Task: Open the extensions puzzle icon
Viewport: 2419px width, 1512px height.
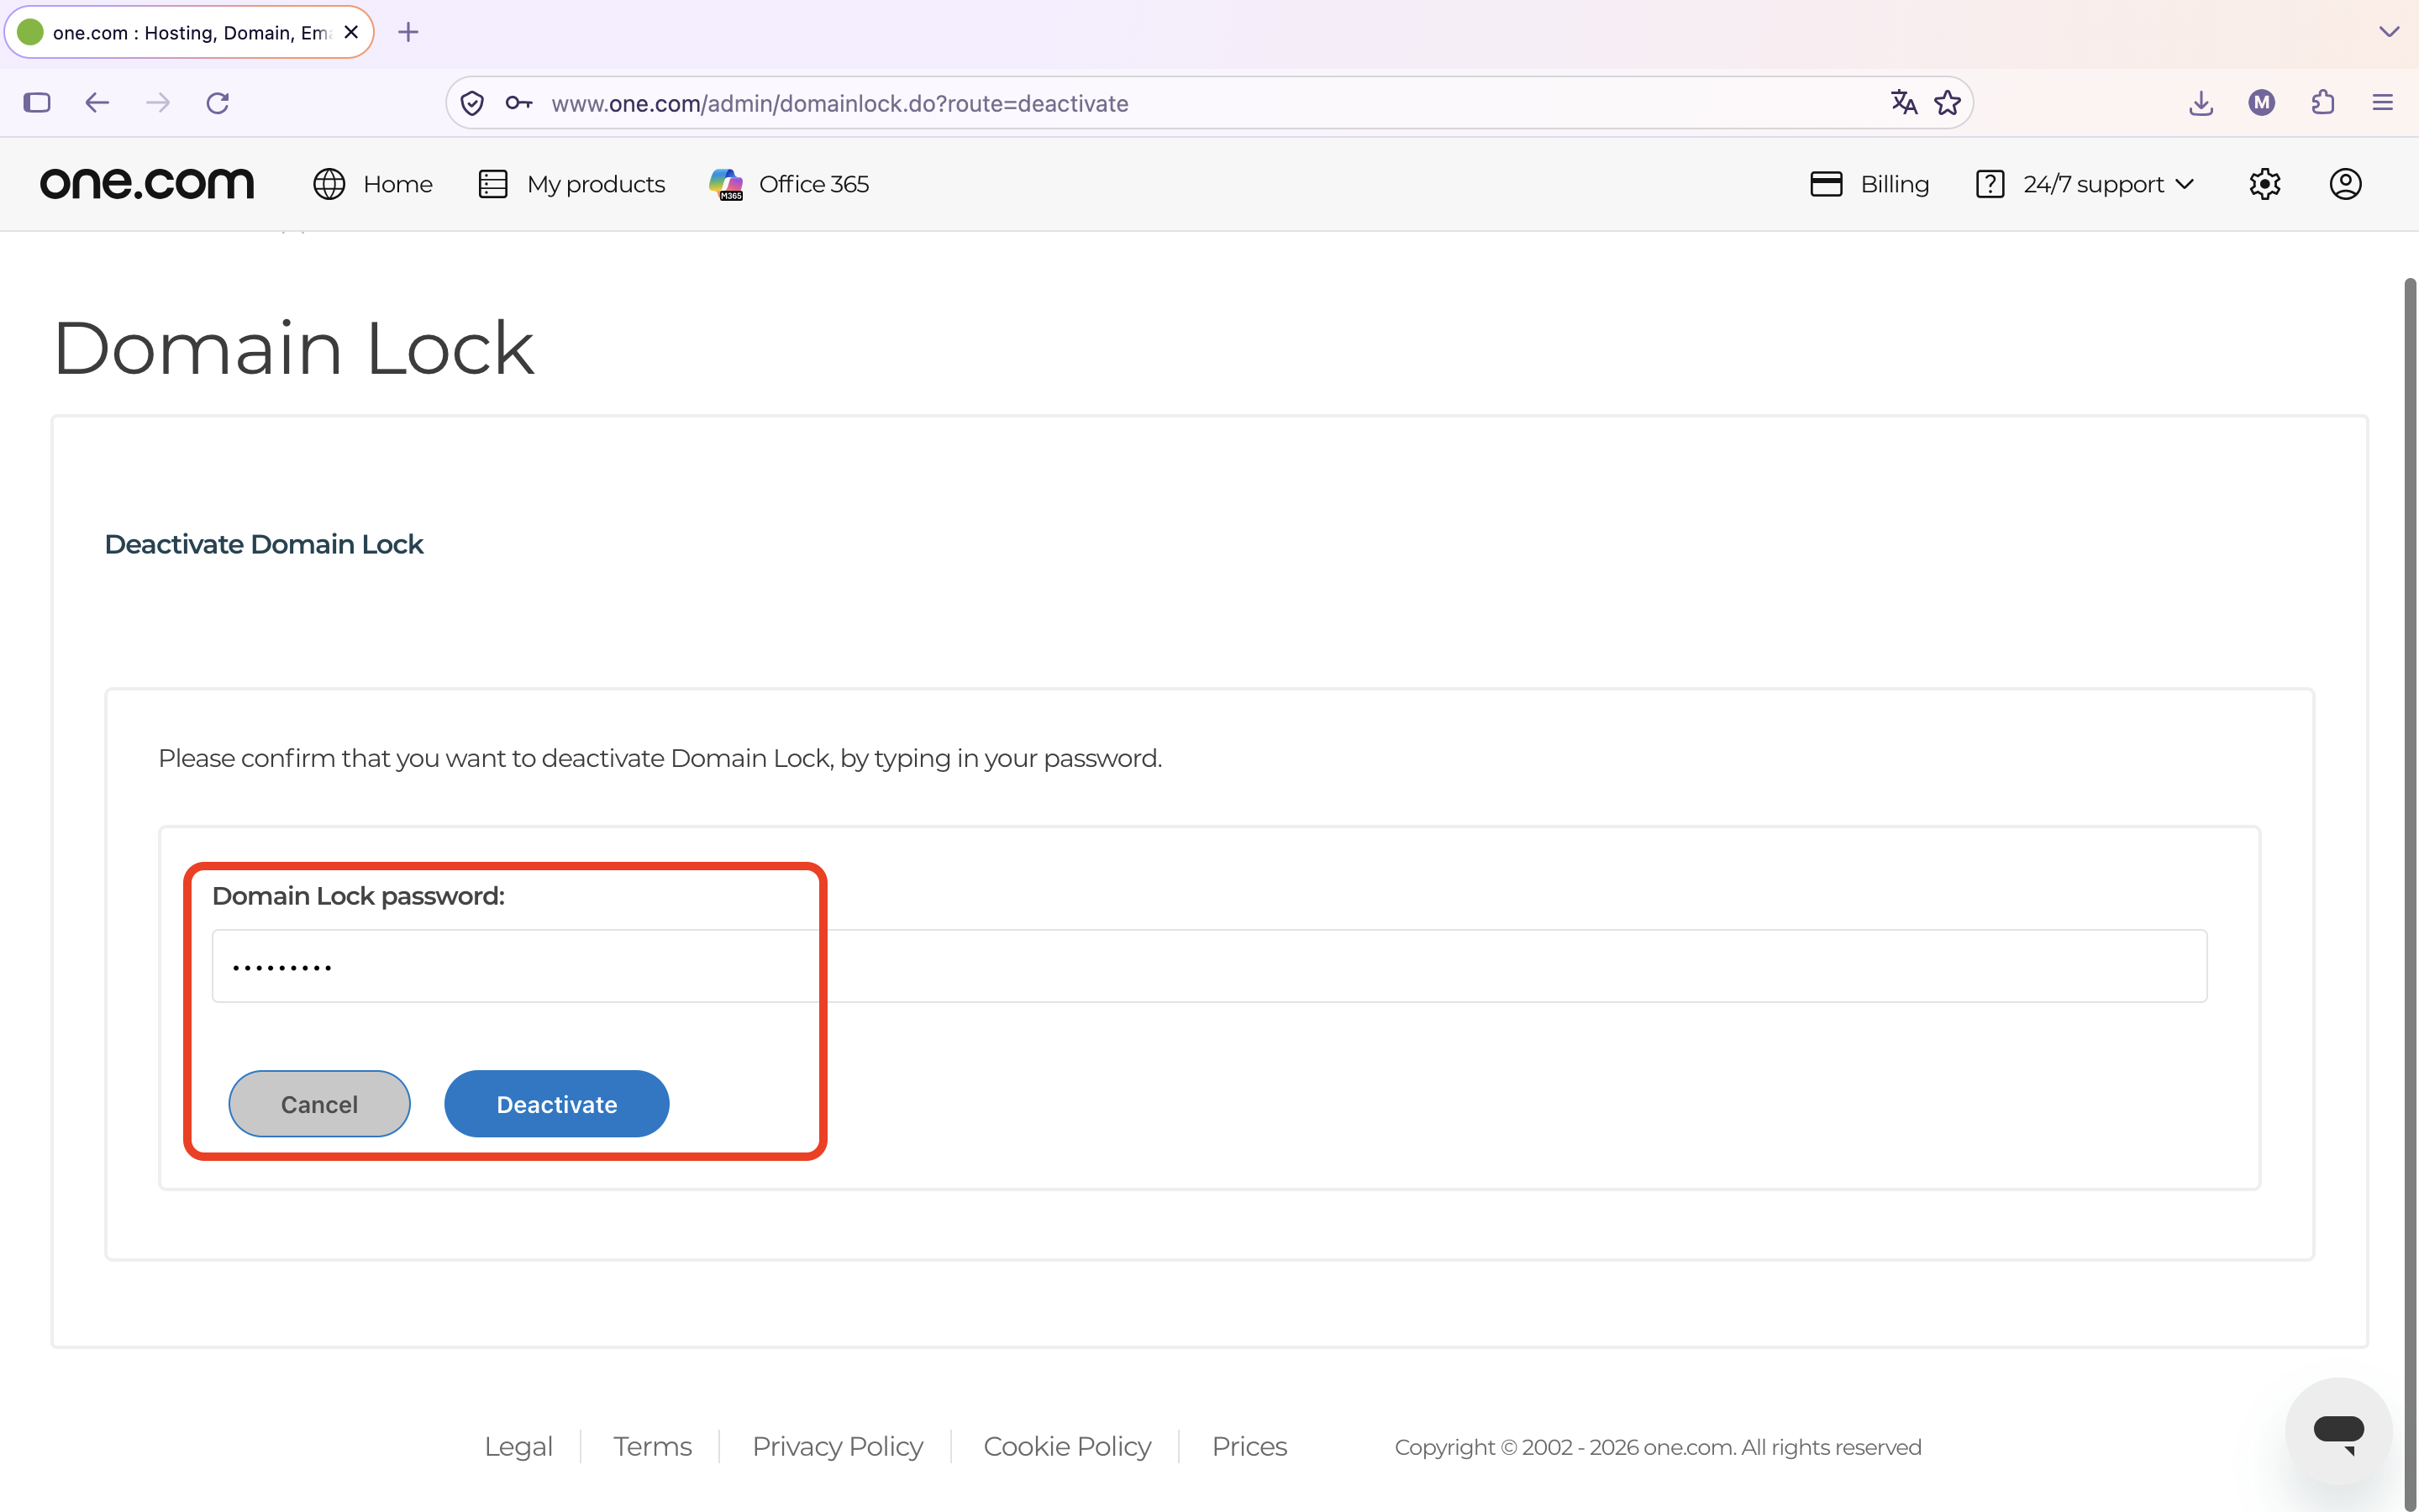Action: [2323, 103]
